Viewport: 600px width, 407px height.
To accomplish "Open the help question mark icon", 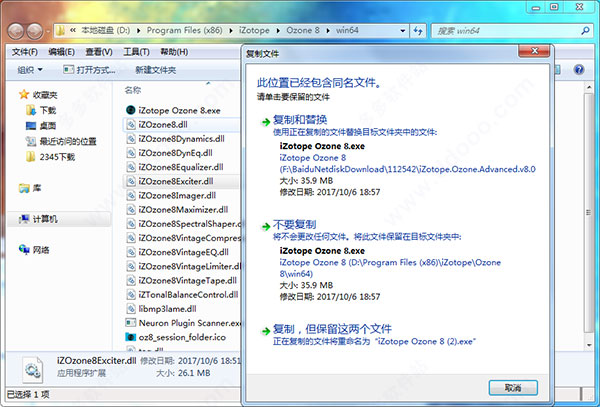I will (x=579, y=70).
